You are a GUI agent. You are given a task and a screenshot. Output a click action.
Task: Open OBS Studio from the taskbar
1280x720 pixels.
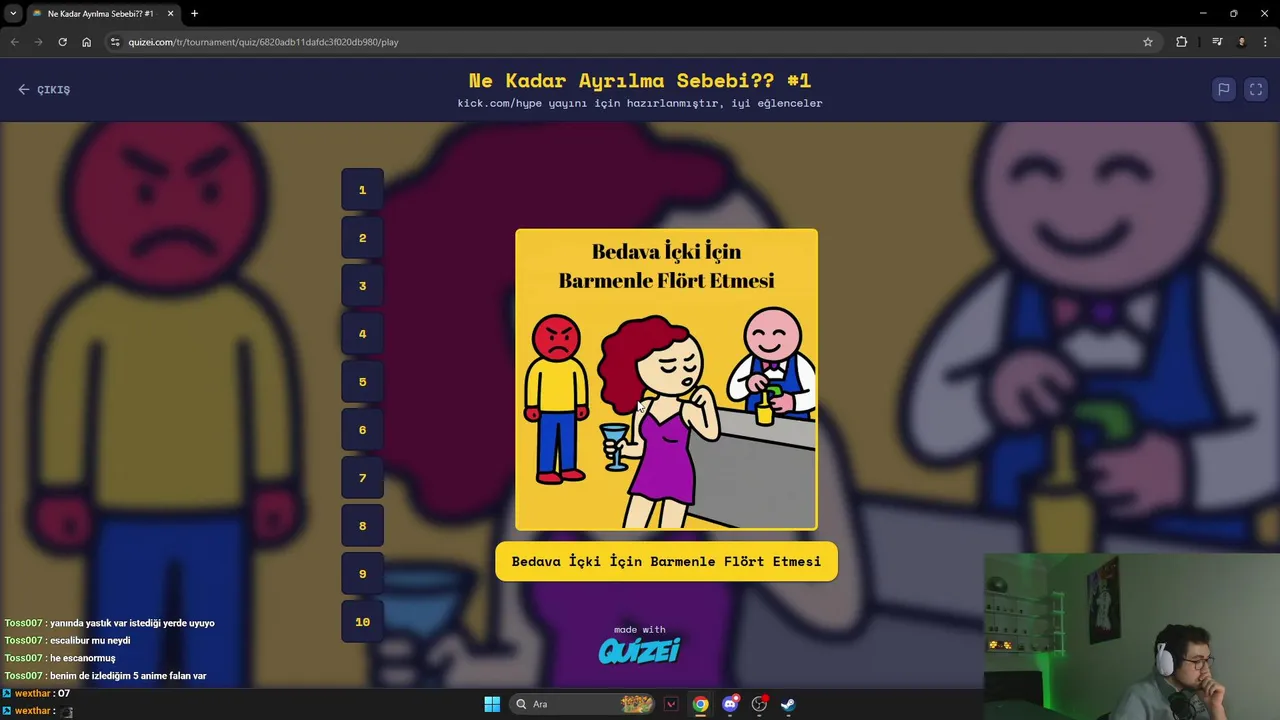tap(759, 704)
